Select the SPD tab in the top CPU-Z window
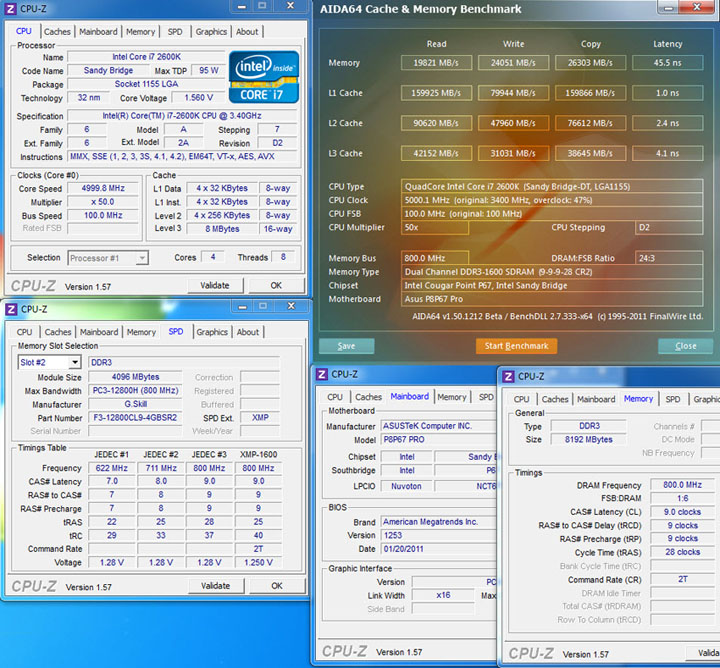This screenshot has width=720, height=668. [175, 32]
